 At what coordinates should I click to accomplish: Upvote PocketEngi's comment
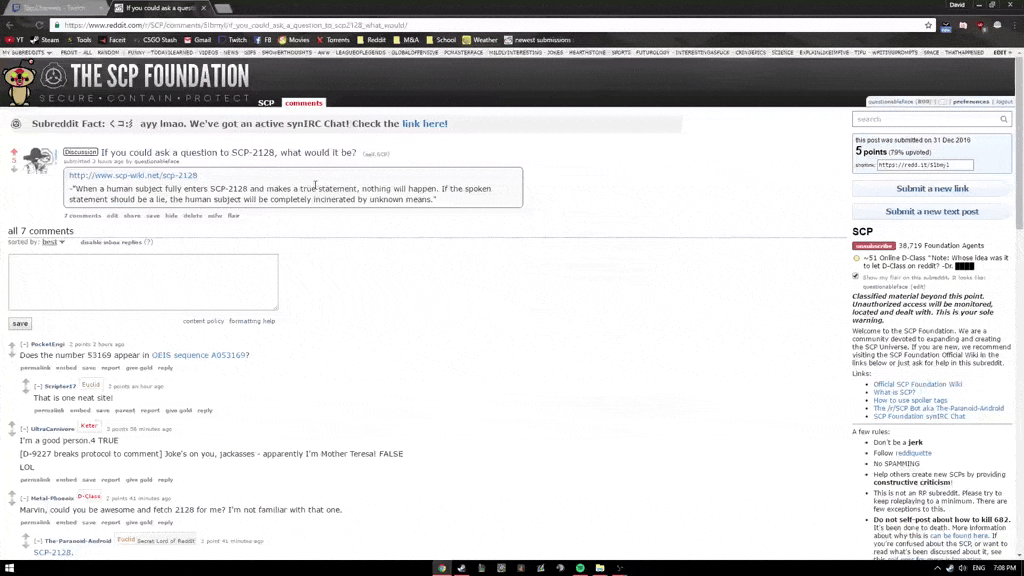[12, 345]
